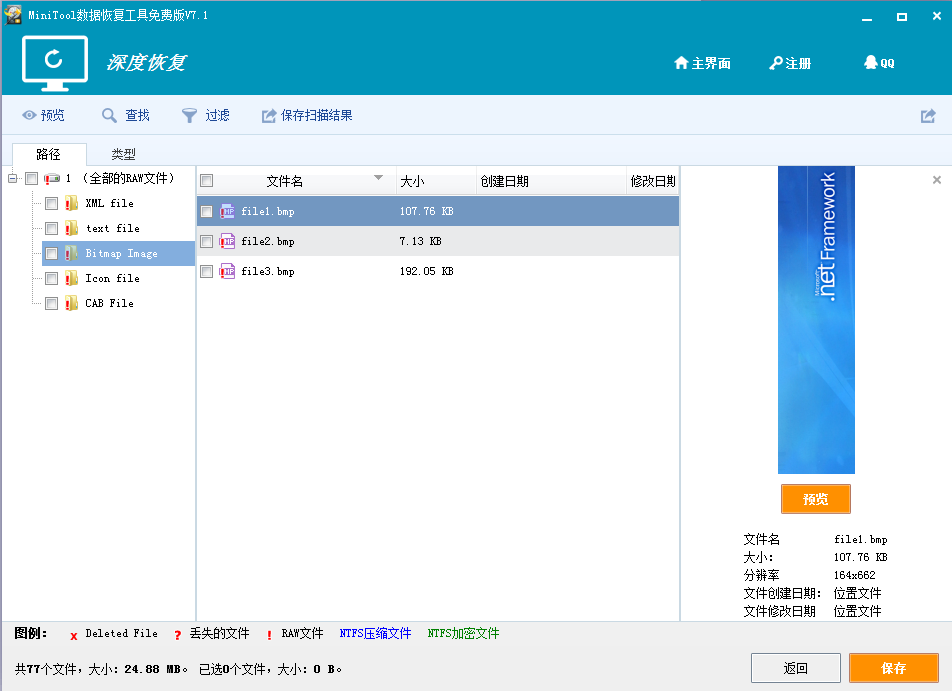Select the Icon file tree item
The width and height of the screenshot is (952, 691).
point(112,277)
